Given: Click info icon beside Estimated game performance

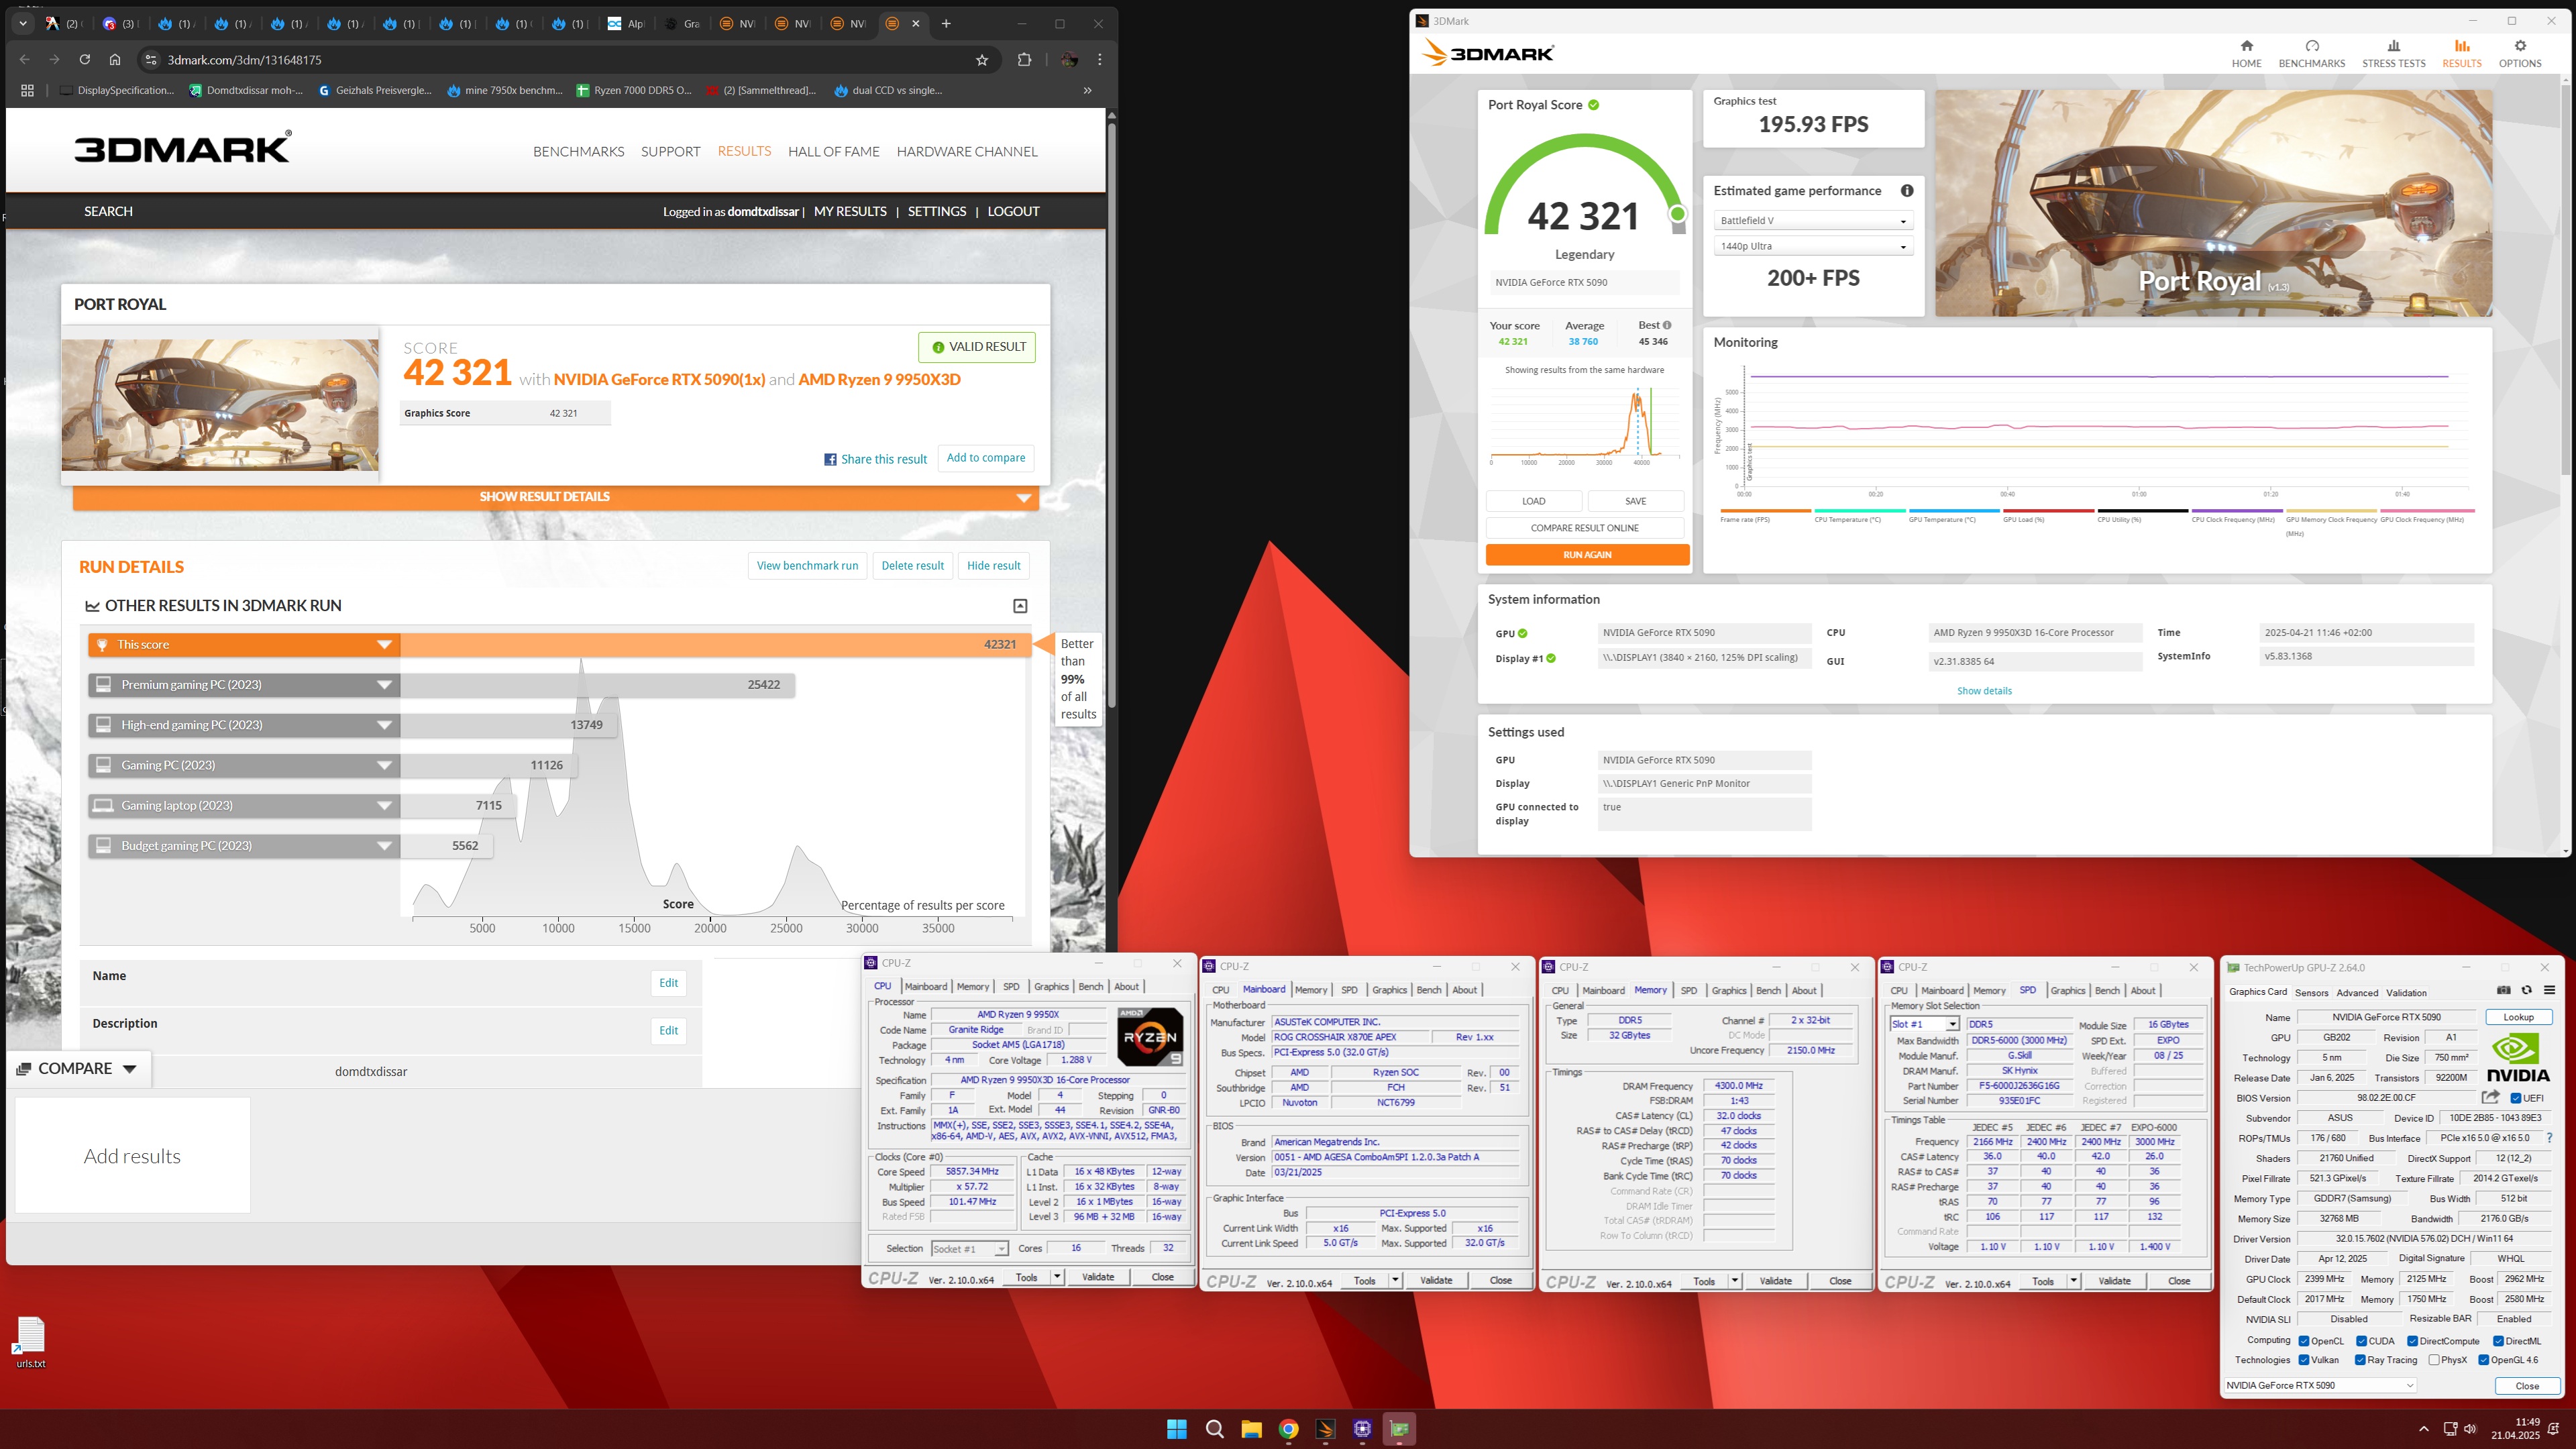Looking at the screenshot, I should click(x=1907, y=191).
